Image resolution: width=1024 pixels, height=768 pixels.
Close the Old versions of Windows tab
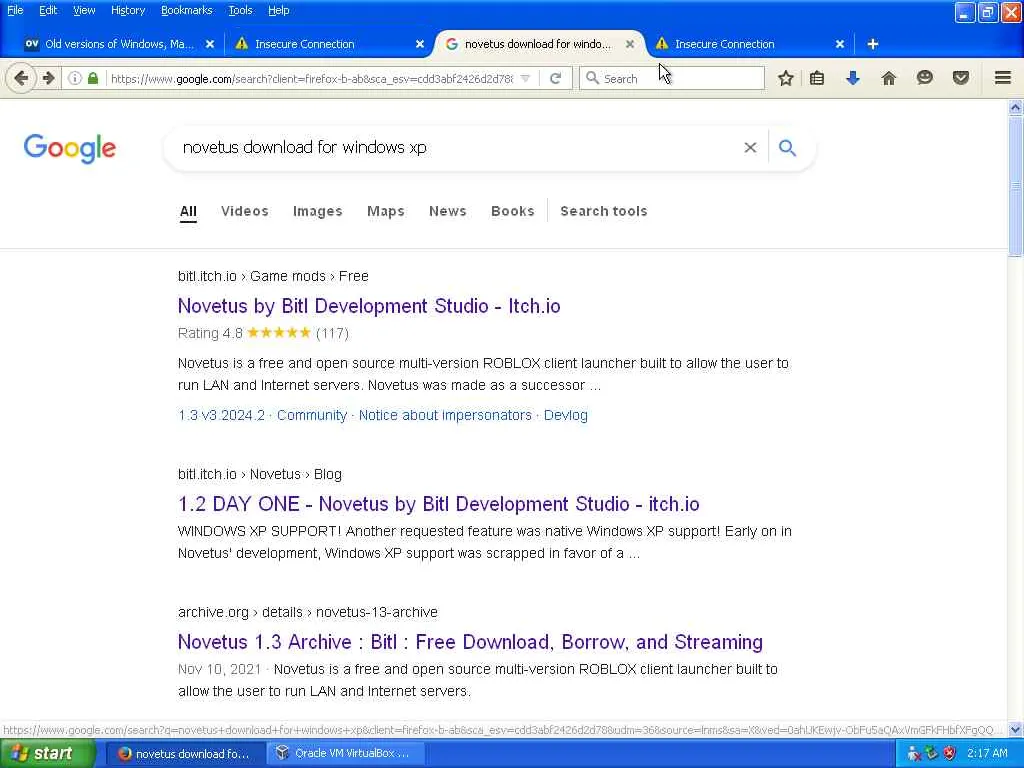pos(210,44)
